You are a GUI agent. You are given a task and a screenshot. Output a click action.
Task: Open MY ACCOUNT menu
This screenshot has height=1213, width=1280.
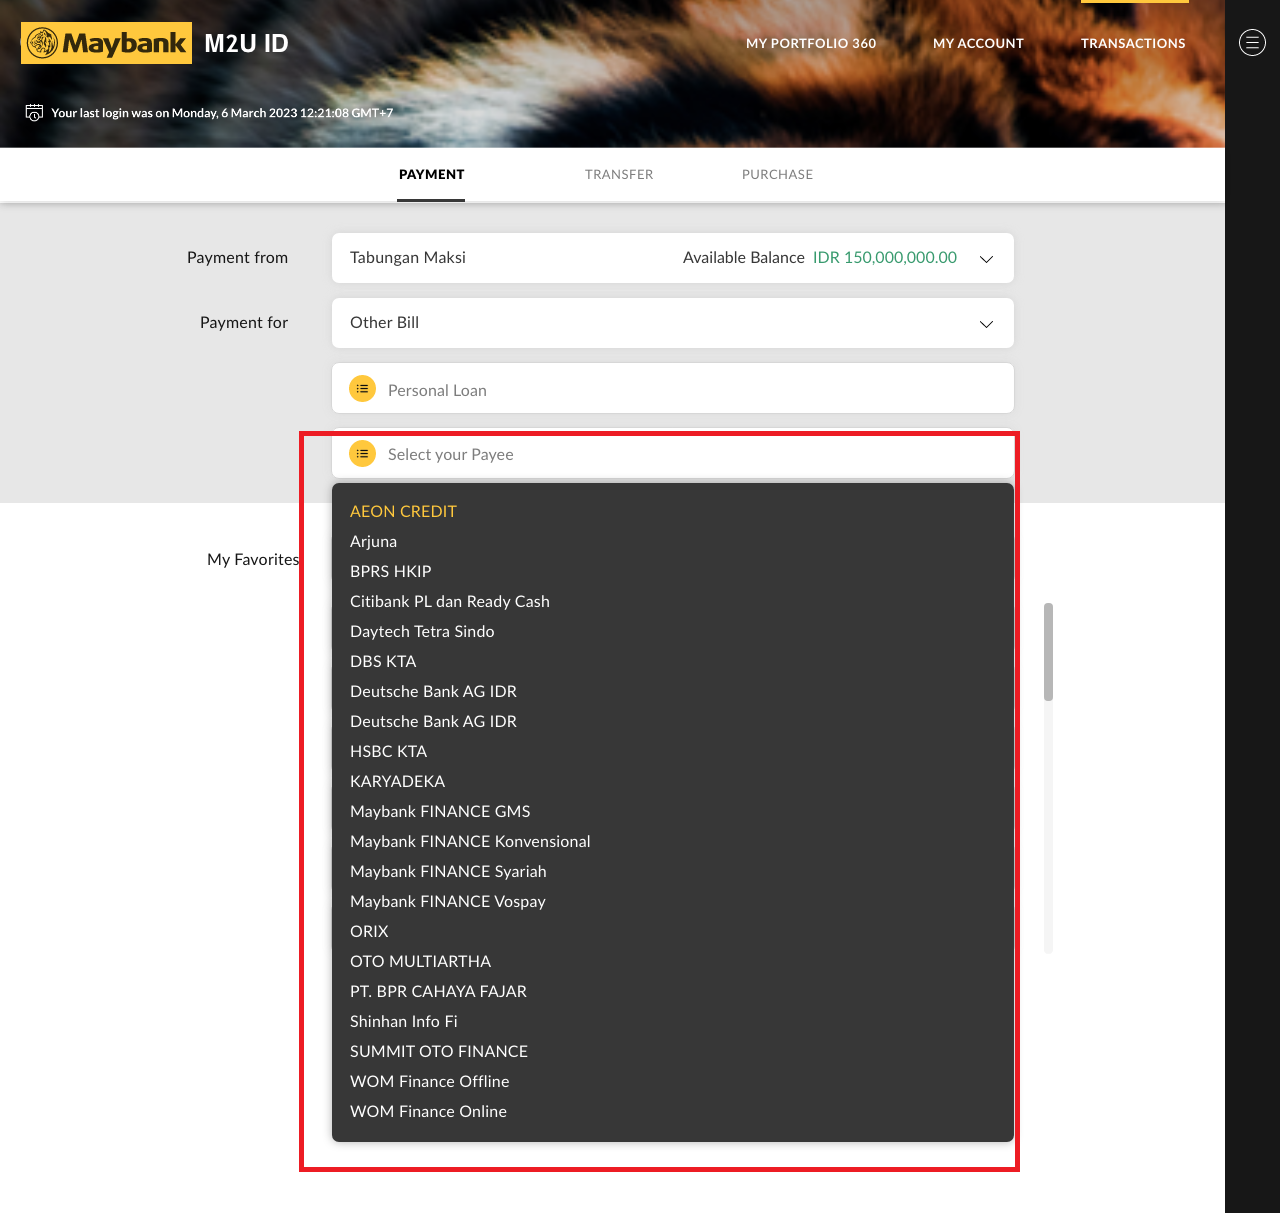coord(978,43)
